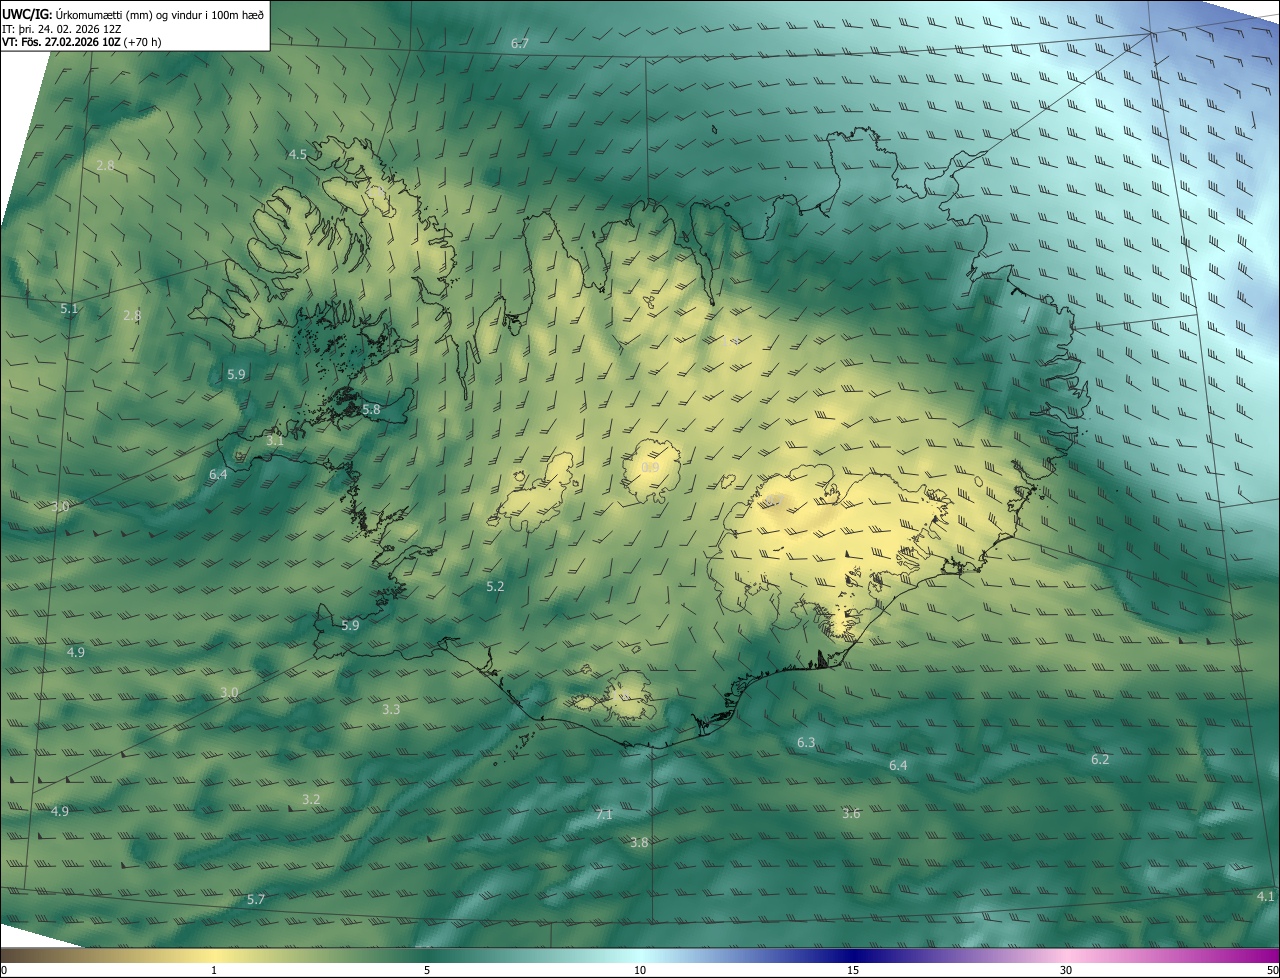The width and height of the screenshot is (1280, 978).
Task: Click the 6.7 precipitation value at top
Action: coord(519,43)
